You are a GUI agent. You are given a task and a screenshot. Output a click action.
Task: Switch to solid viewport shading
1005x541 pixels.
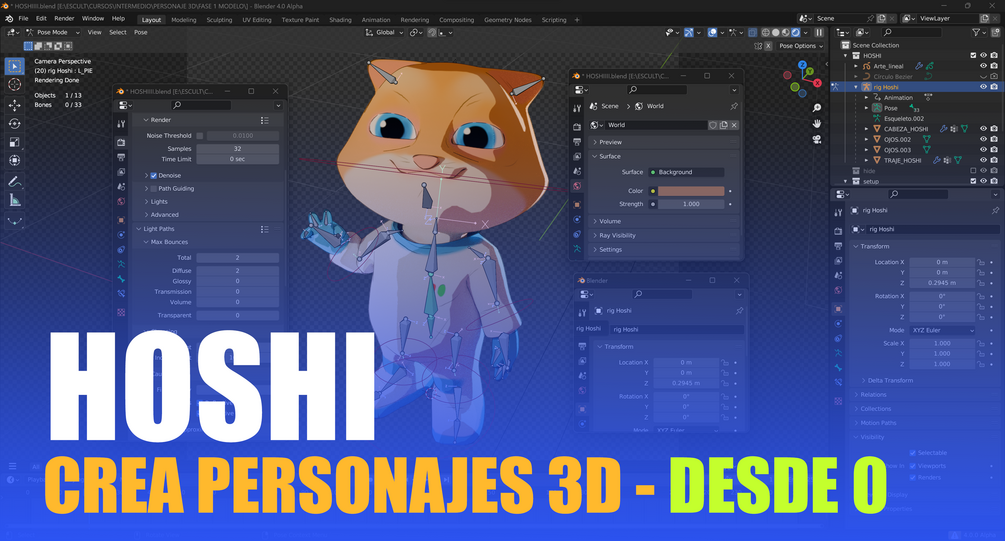[776, 32]
